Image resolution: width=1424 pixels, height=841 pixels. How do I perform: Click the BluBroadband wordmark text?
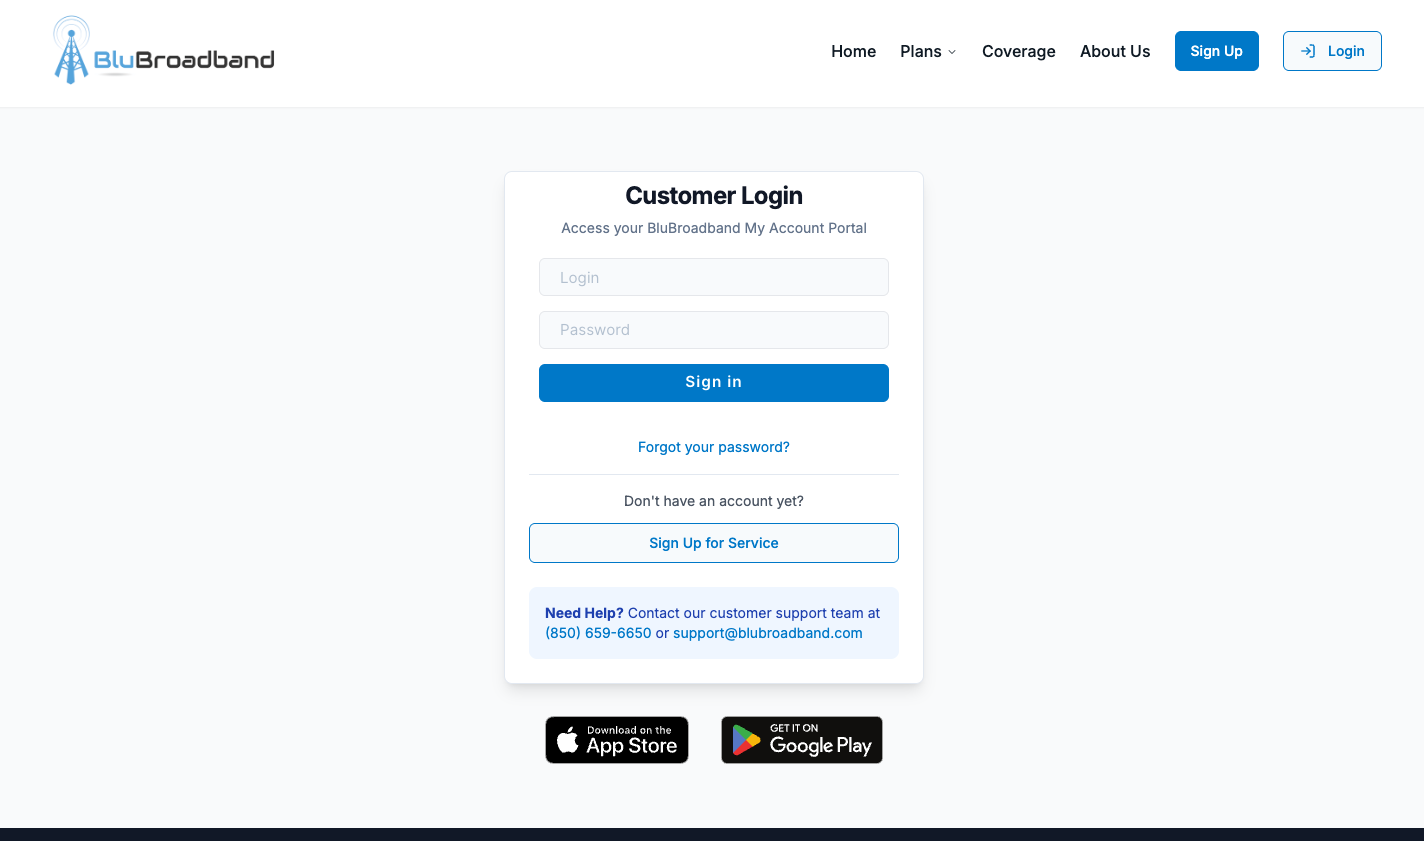point(184,60)
